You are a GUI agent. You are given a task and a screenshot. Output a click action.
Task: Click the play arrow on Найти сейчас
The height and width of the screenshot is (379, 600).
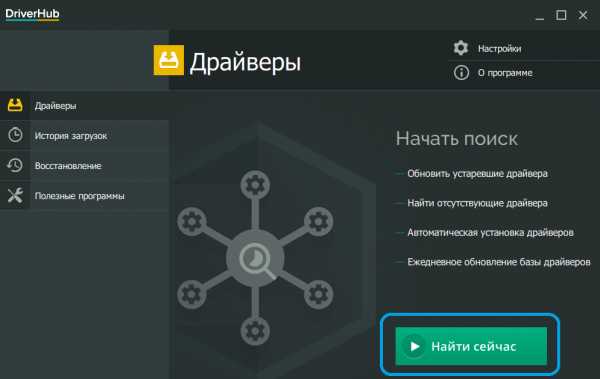414,346
